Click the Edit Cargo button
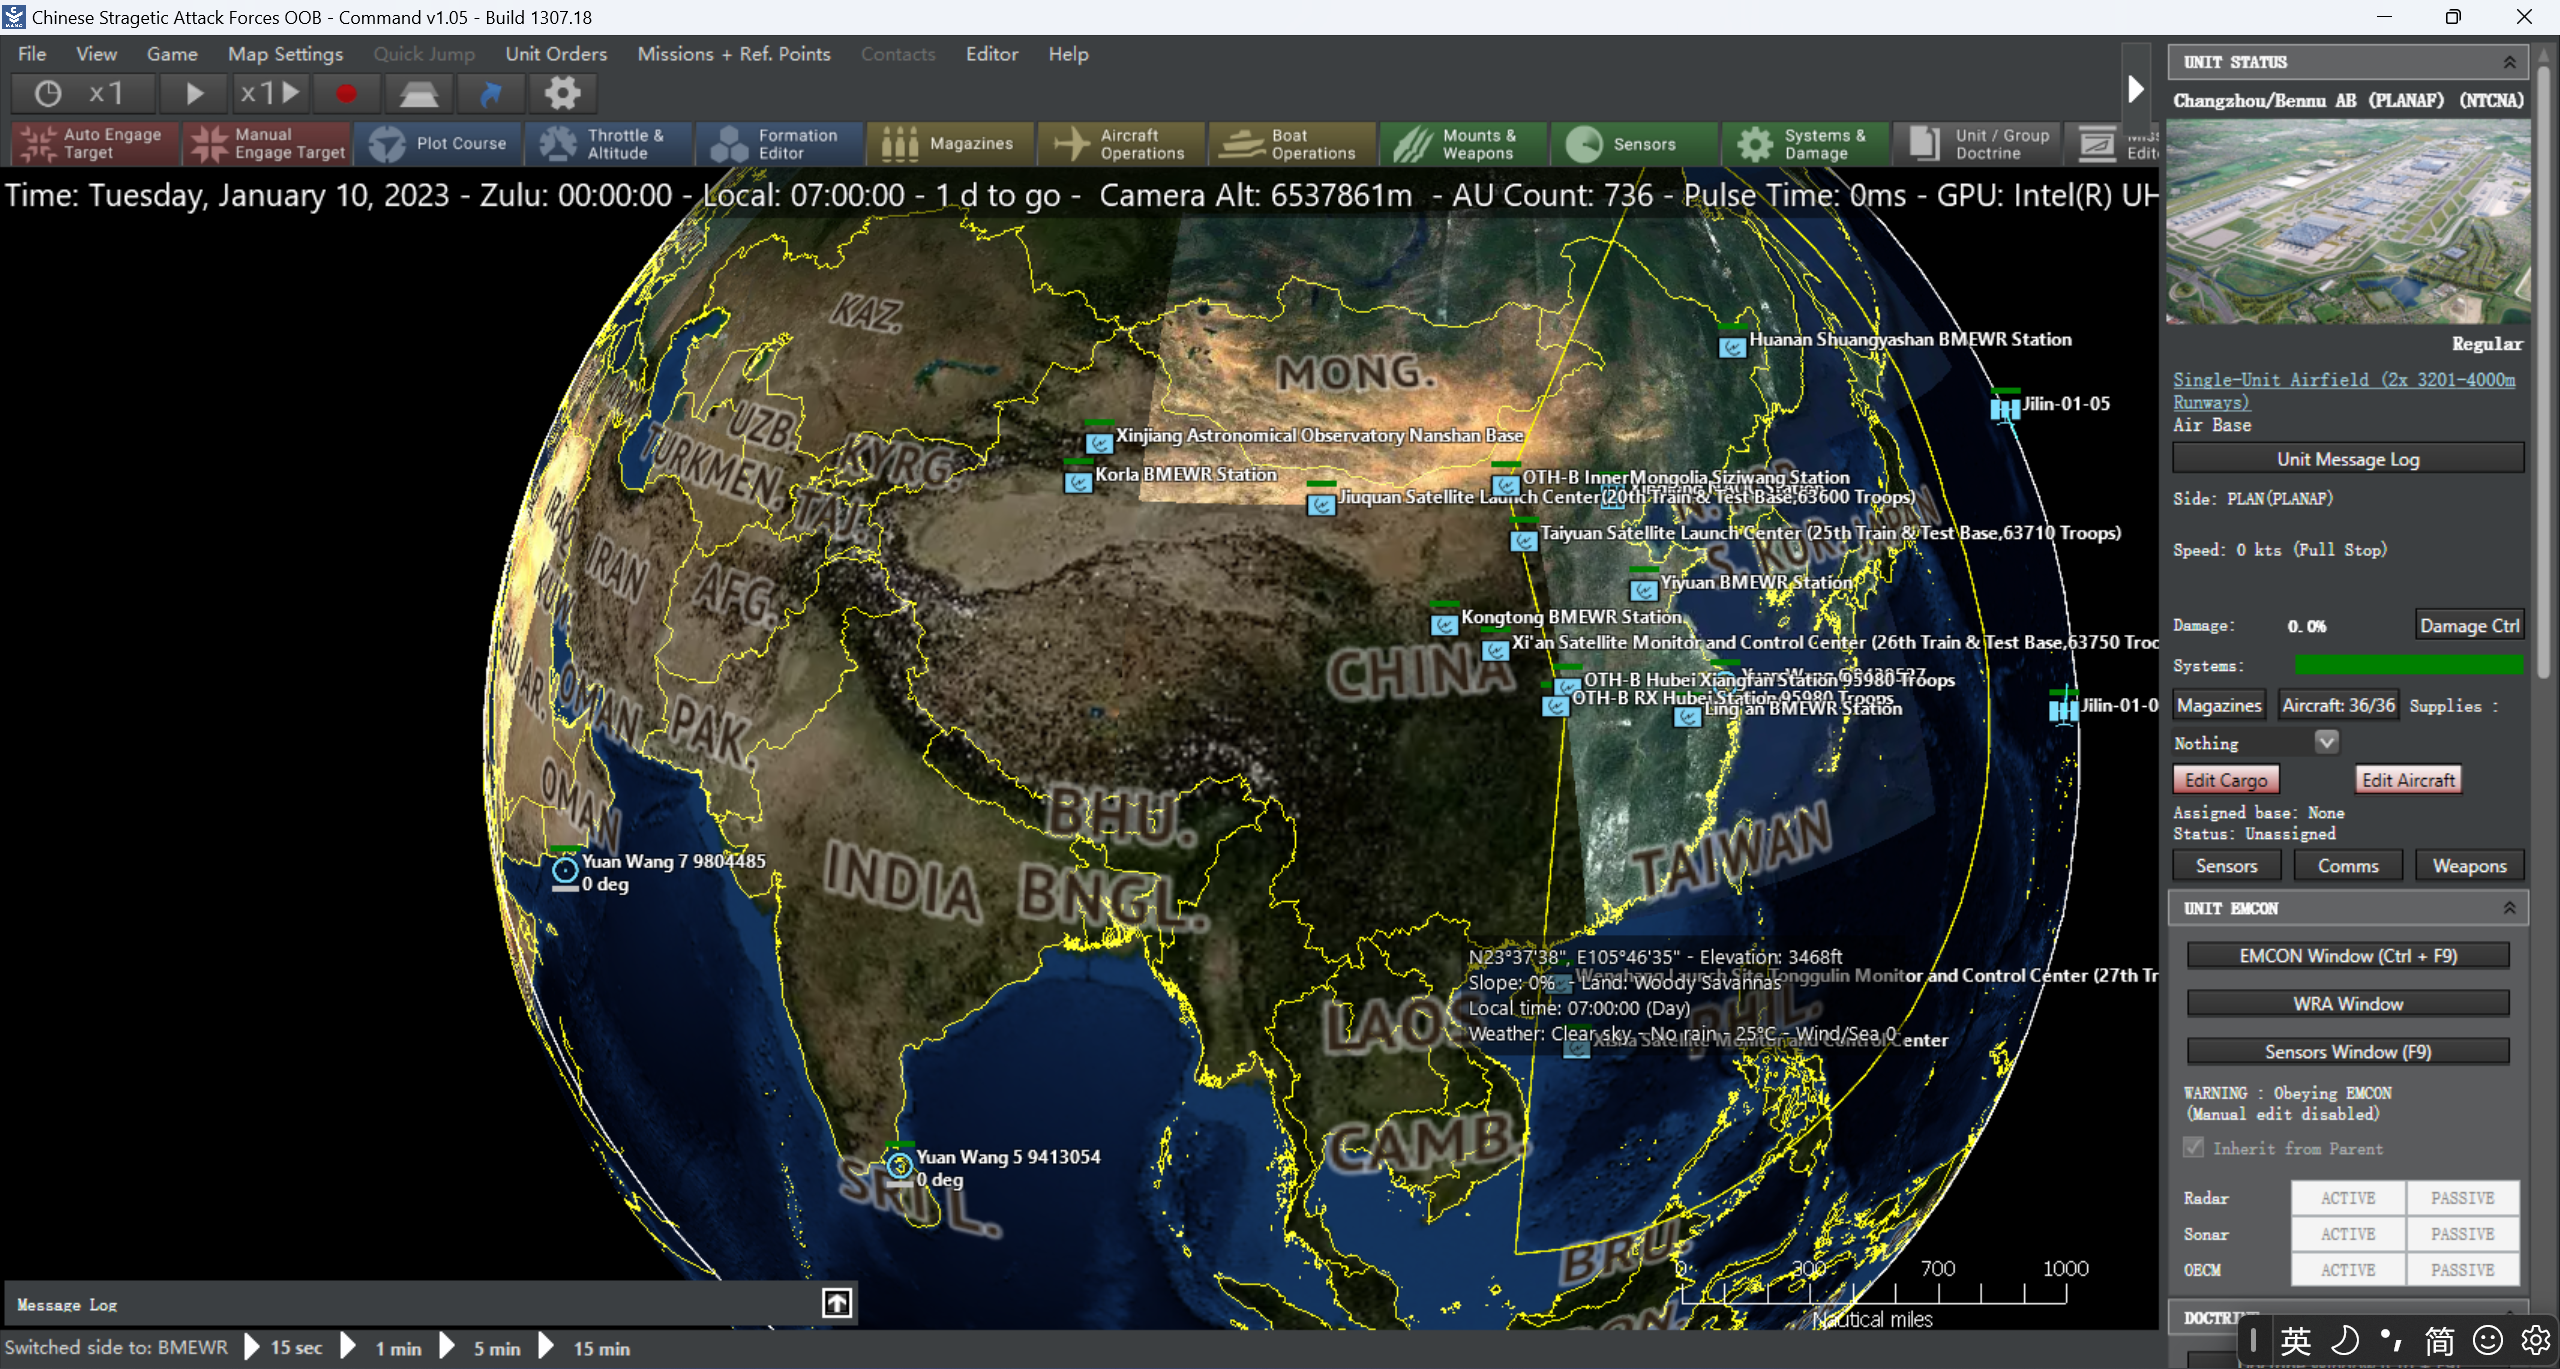The height and width of the screenshot is (1369, 2560). point(2226,780)
